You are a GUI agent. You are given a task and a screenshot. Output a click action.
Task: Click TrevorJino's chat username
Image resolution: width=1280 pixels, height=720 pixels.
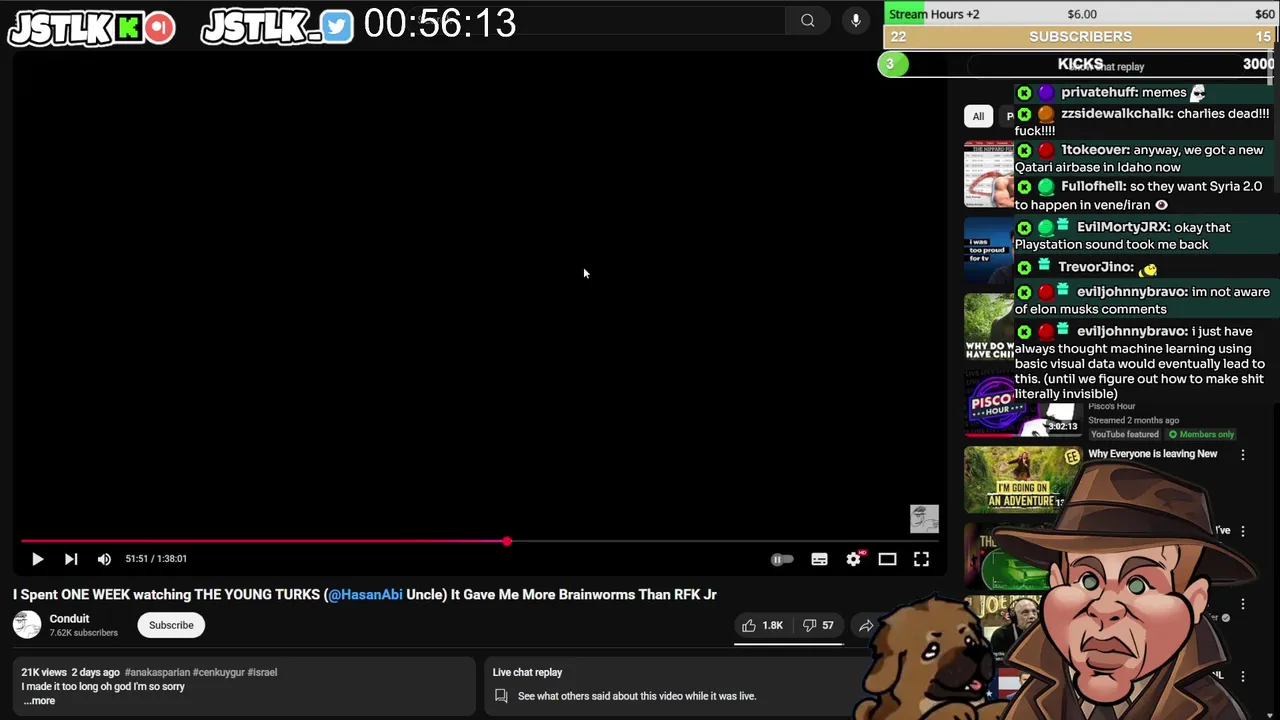(1096, 267)
